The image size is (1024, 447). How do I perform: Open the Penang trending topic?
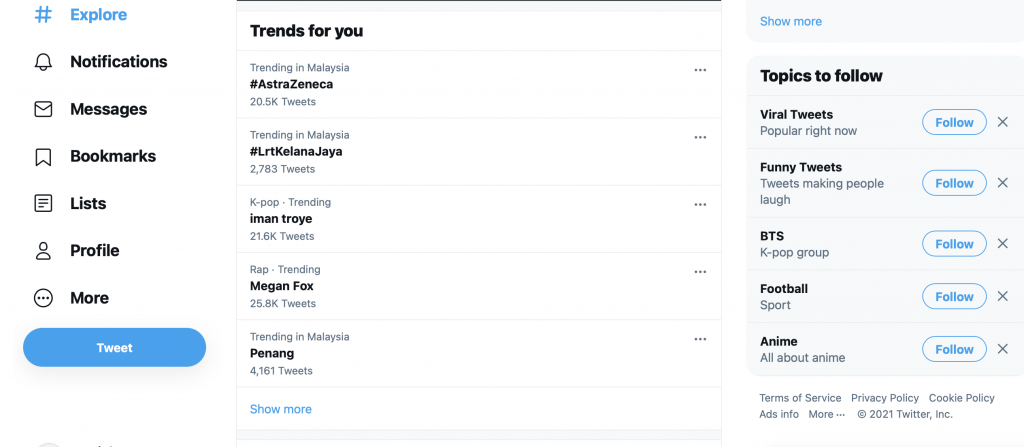click(x=272, y=353)
